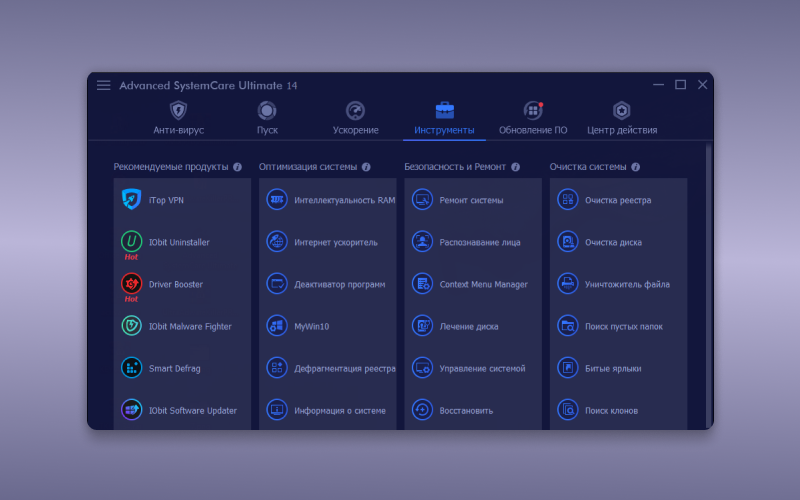The height and width of the screenshot is (500, 800).
Task: Click the Битые ярлыки text
Action: pyautogui.click(x=613, y=368)
